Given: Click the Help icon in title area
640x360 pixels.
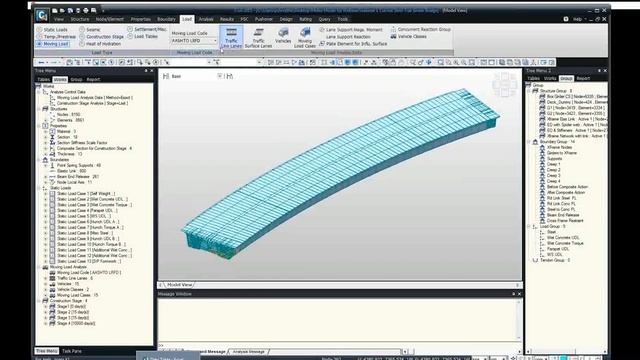Looking at the screenshot, I should click(x=566, y=19).
